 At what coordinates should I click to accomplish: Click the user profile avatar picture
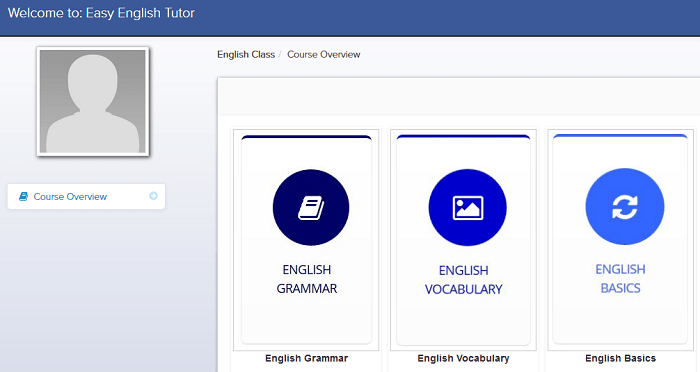click(93, 101)
